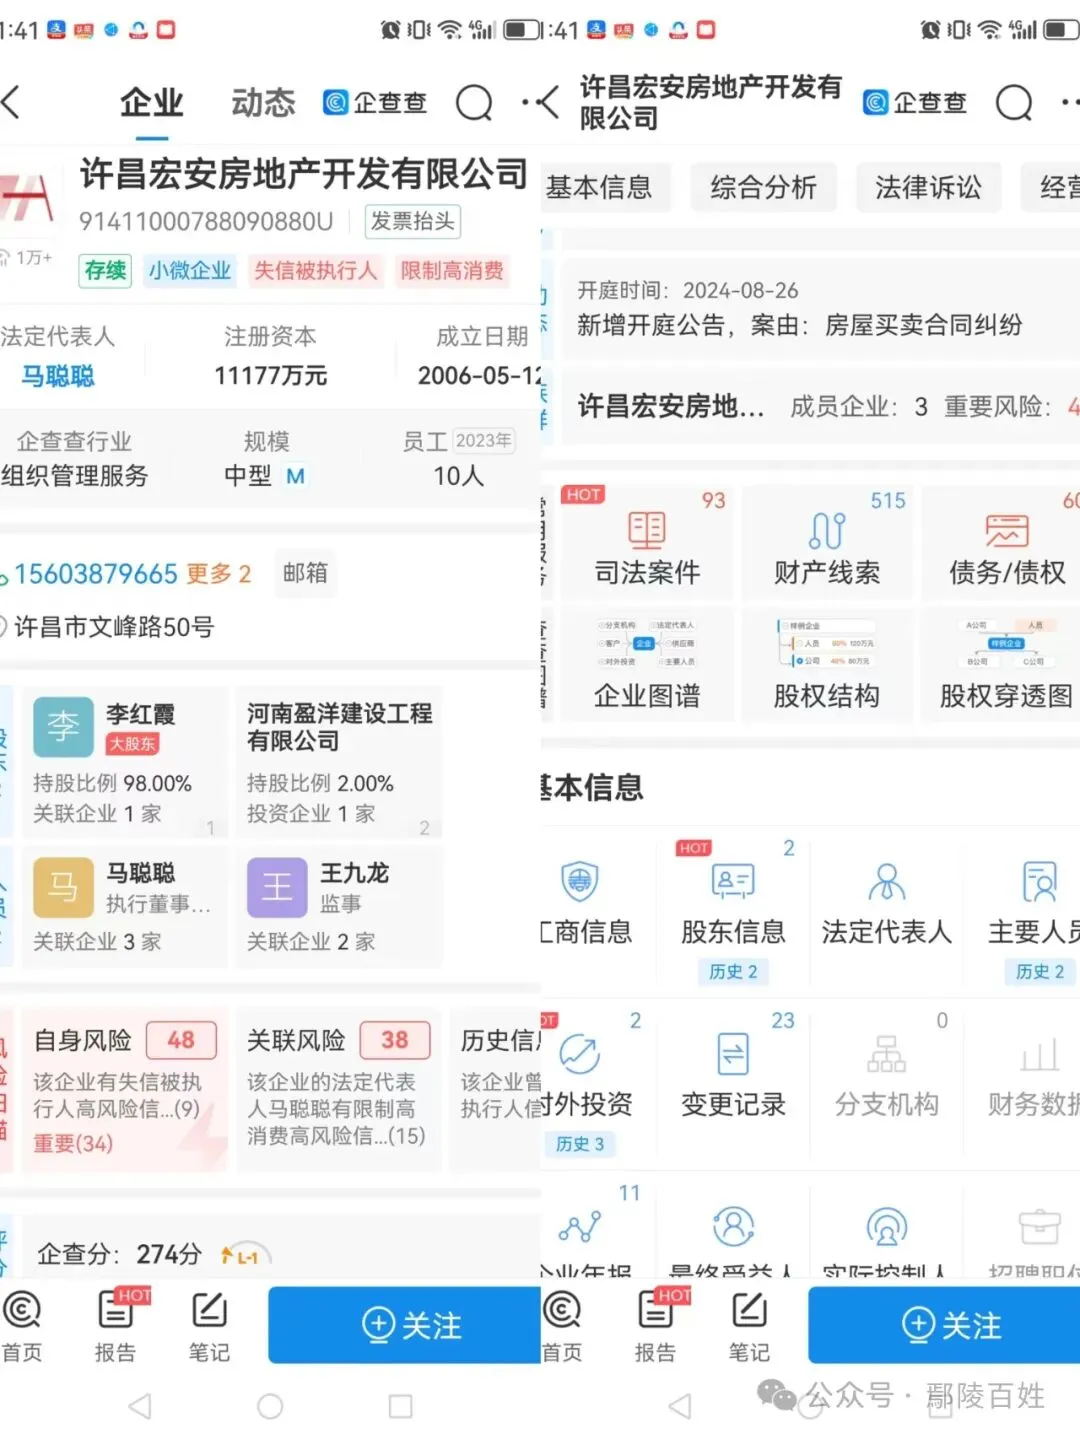Open 财产线索 icon
1080x1439 pixels.
click(827, 531)
